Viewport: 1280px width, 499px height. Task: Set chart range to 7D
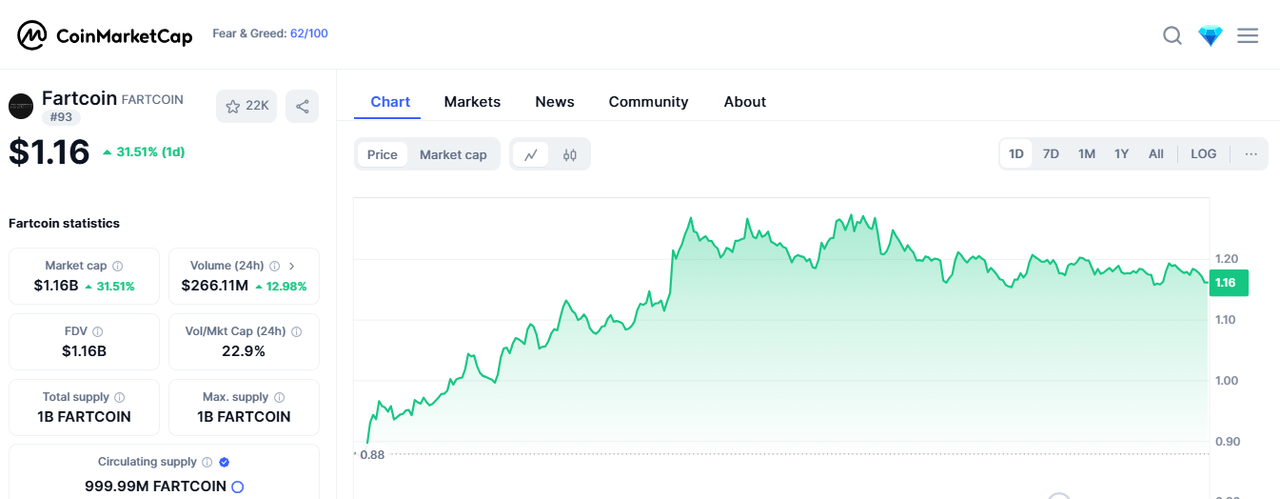(1051, 154)
